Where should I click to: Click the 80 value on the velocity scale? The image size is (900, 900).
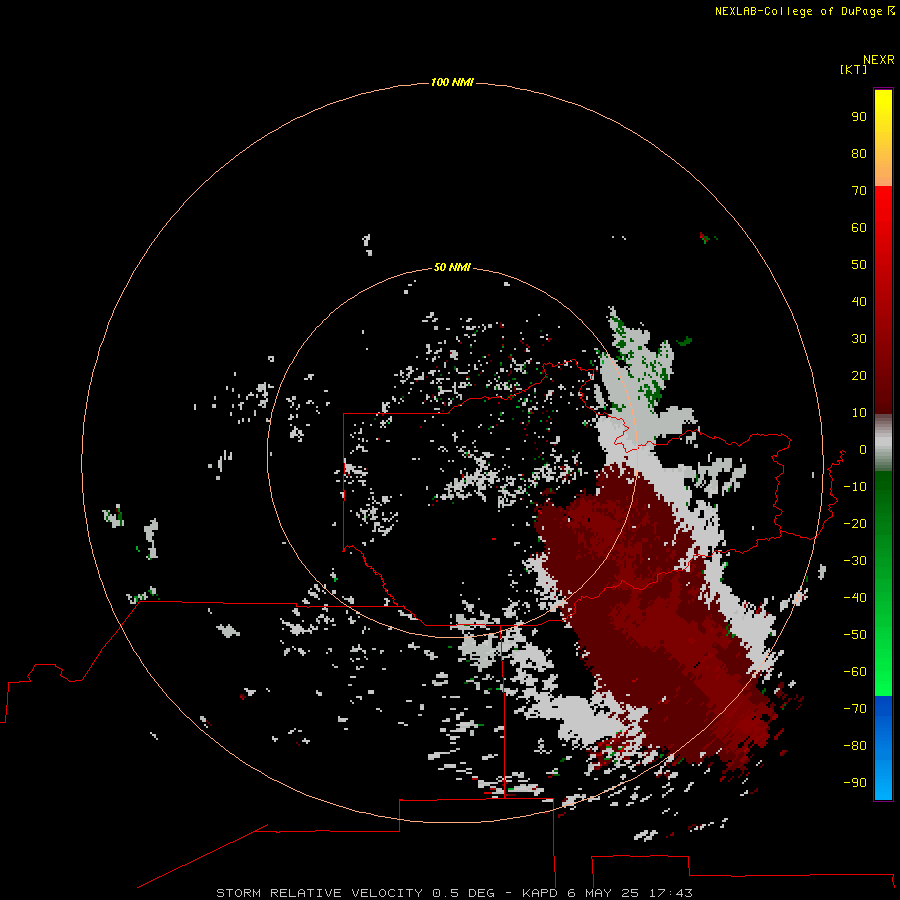point(859,153)
